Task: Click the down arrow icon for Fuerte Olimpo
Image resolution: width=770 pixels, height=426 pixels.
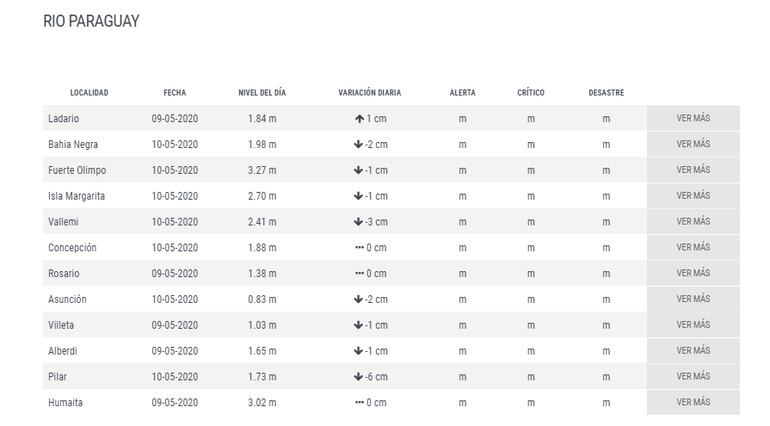Action: click(357, 171)
